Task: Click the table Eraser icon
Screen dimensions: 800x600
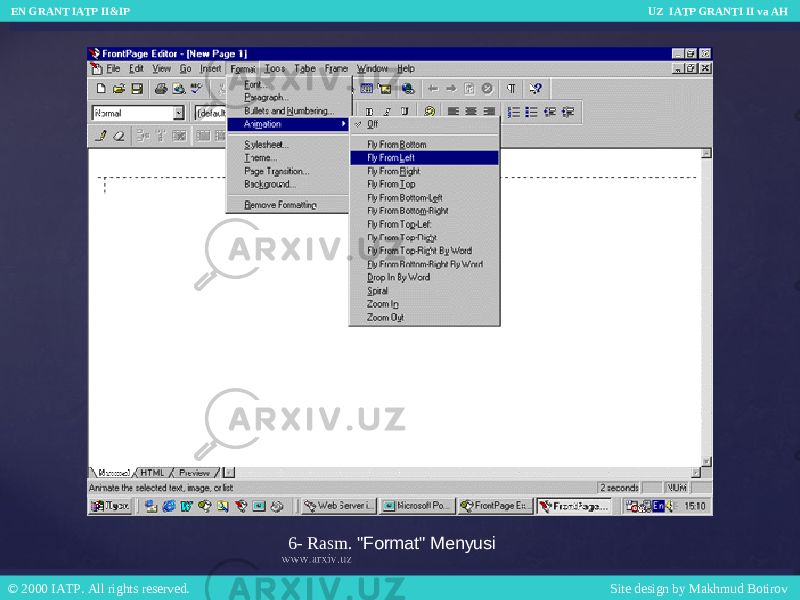Action: click(x=119, y=136)
